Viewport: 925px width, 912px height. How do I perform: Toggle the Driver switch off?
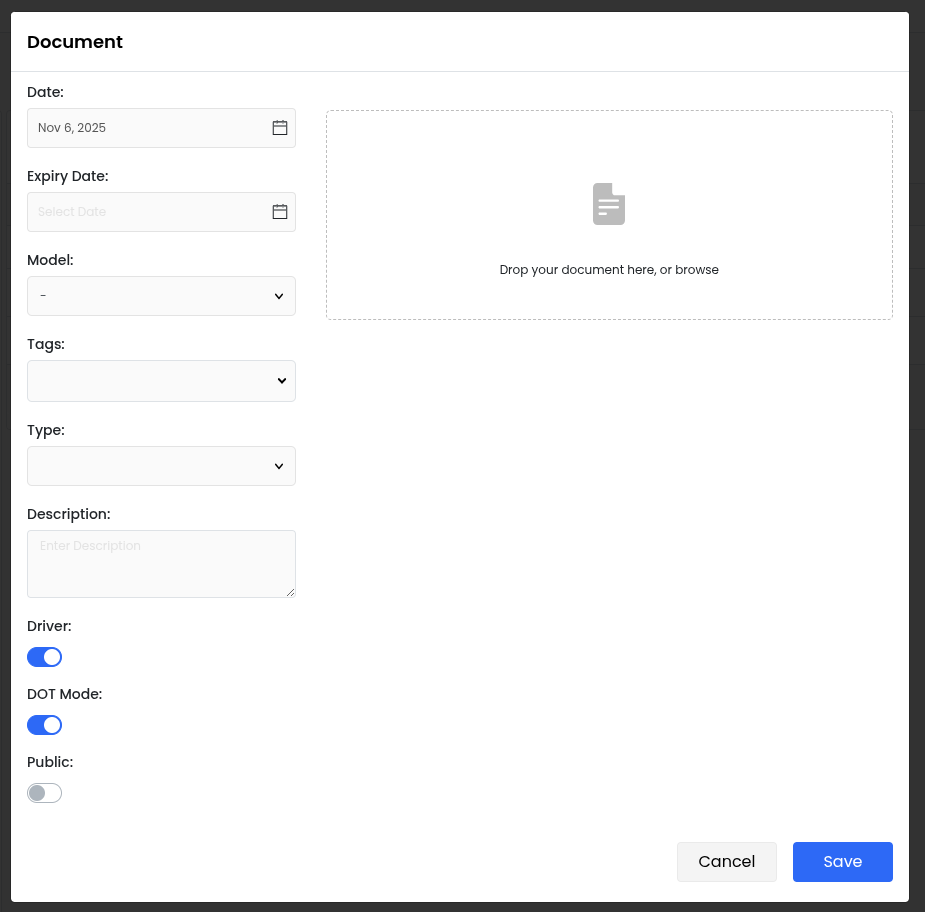tap(45, 657)
